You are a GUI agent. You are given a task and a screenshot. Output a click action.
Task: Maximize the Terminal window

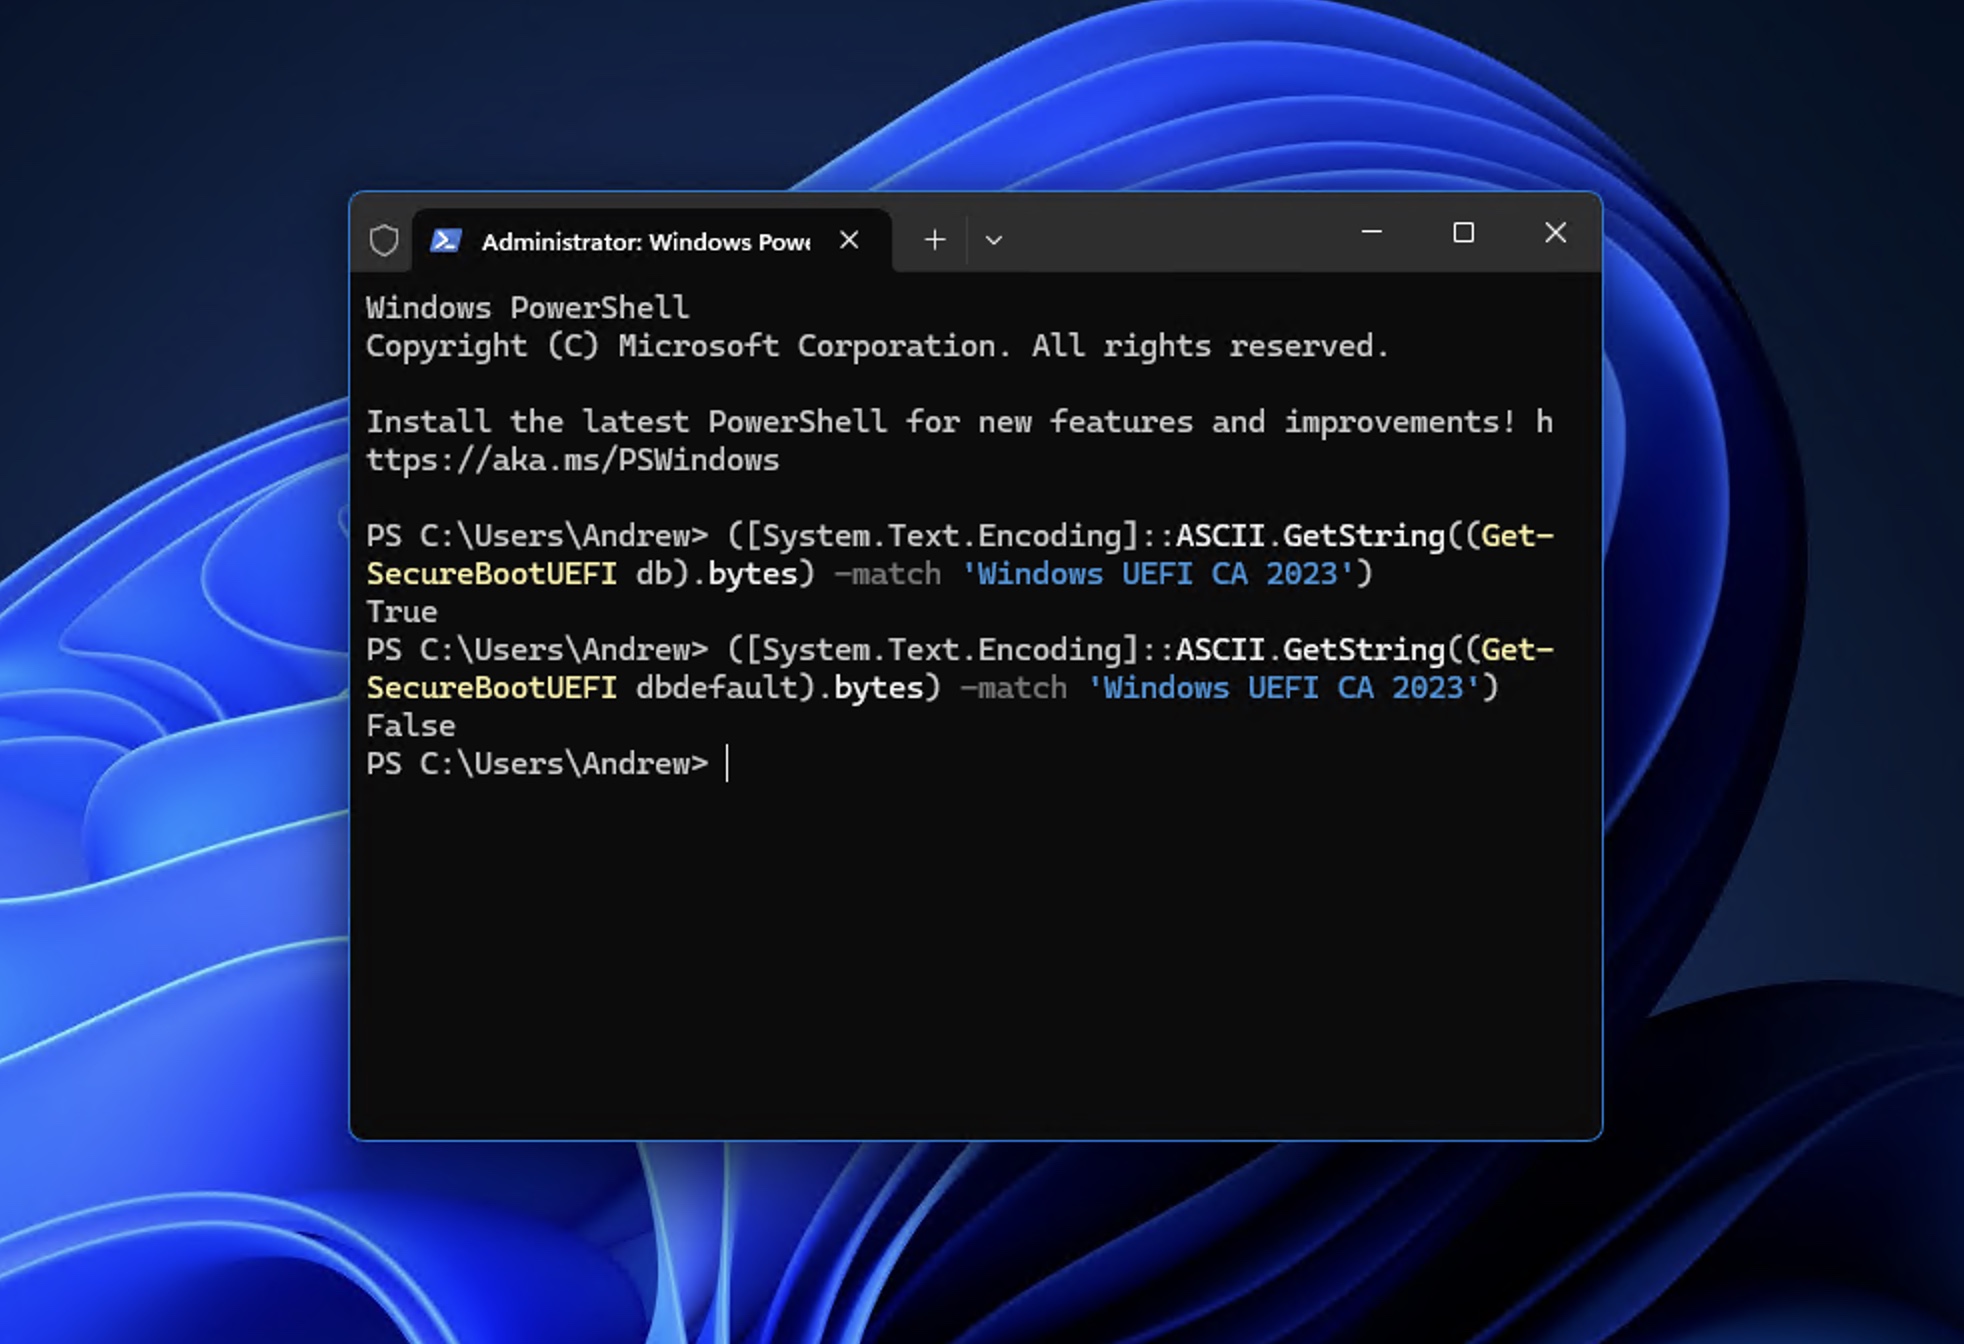[1463, 233]
